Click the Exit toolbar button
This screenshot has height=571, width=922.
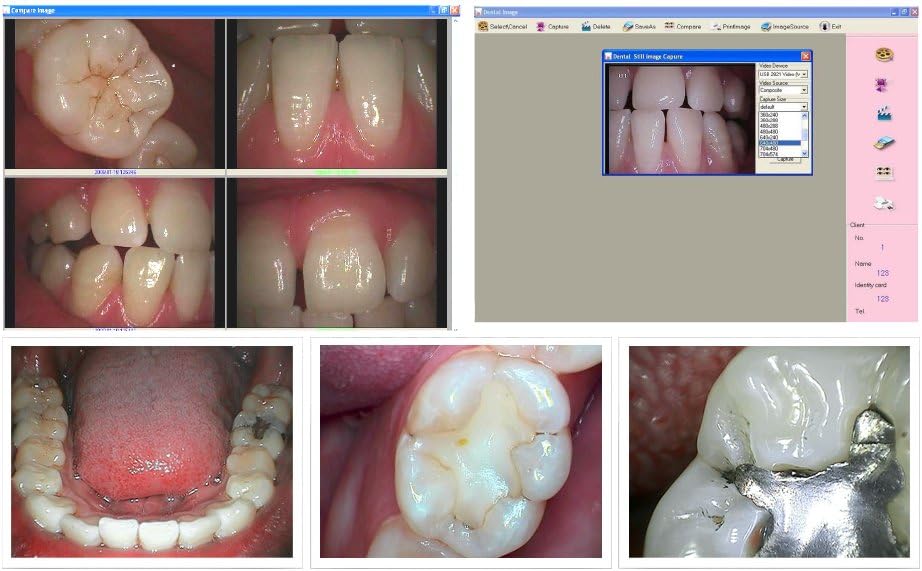(830, 26)
